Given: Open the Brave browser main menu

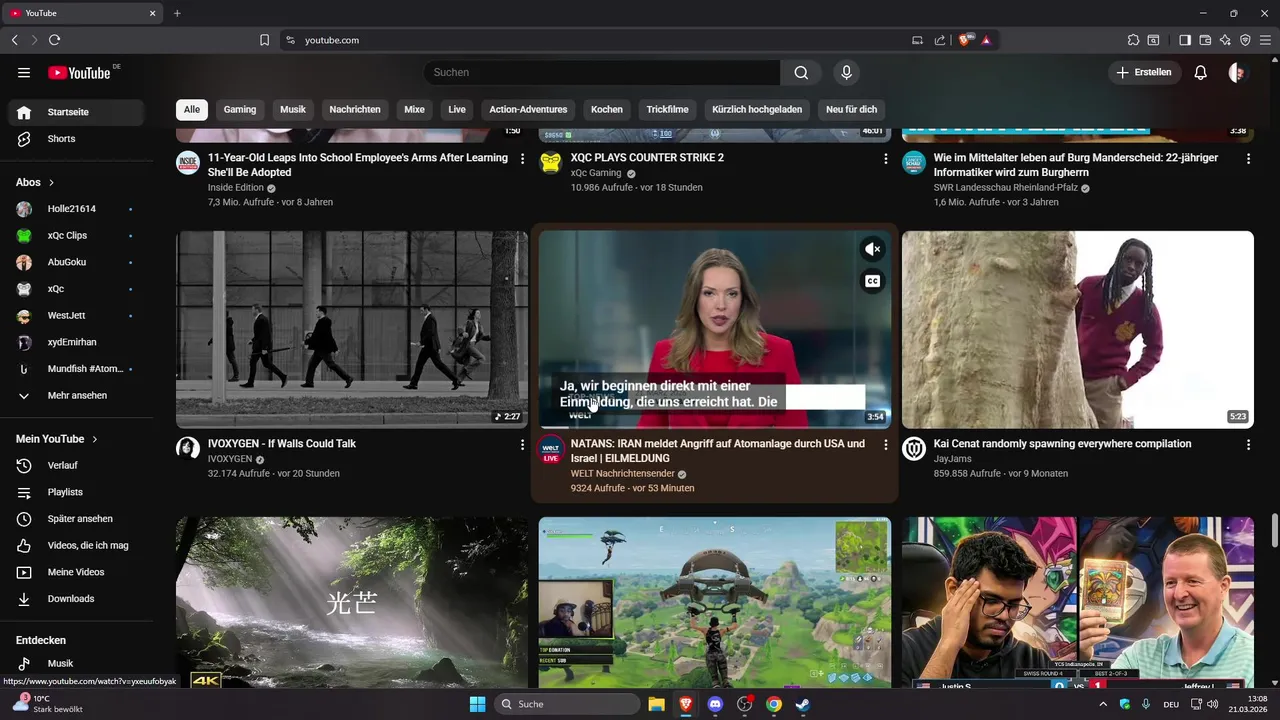Looking at the screenshot, I should pos(1265,40).
